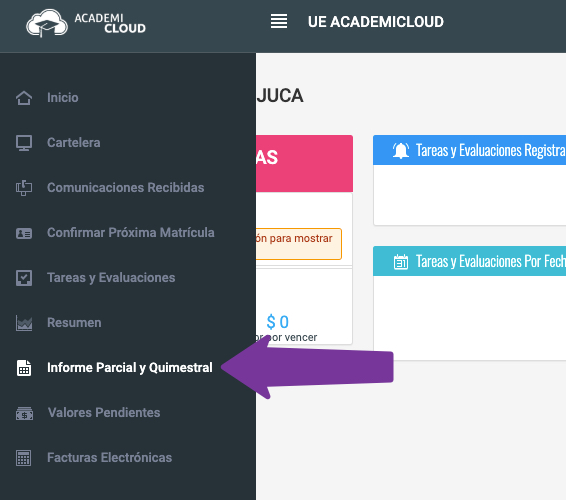The width and height of the screenshot is (566, 500).
Task: Click the $ 0 amount
Action: (x=277, y=322)
